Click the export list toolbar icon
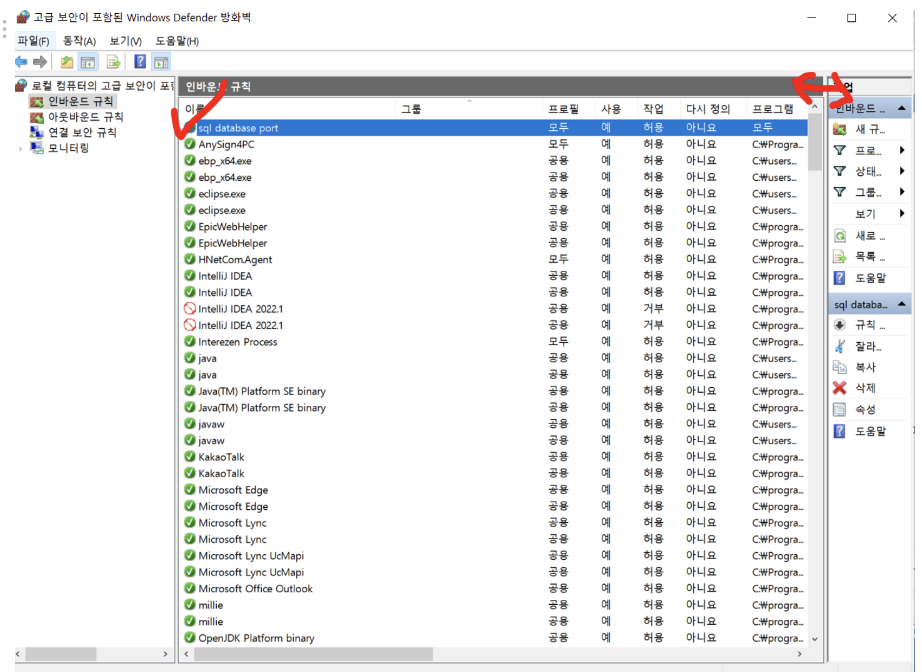This screenshot has height=672, width=922. pos(113,62)
